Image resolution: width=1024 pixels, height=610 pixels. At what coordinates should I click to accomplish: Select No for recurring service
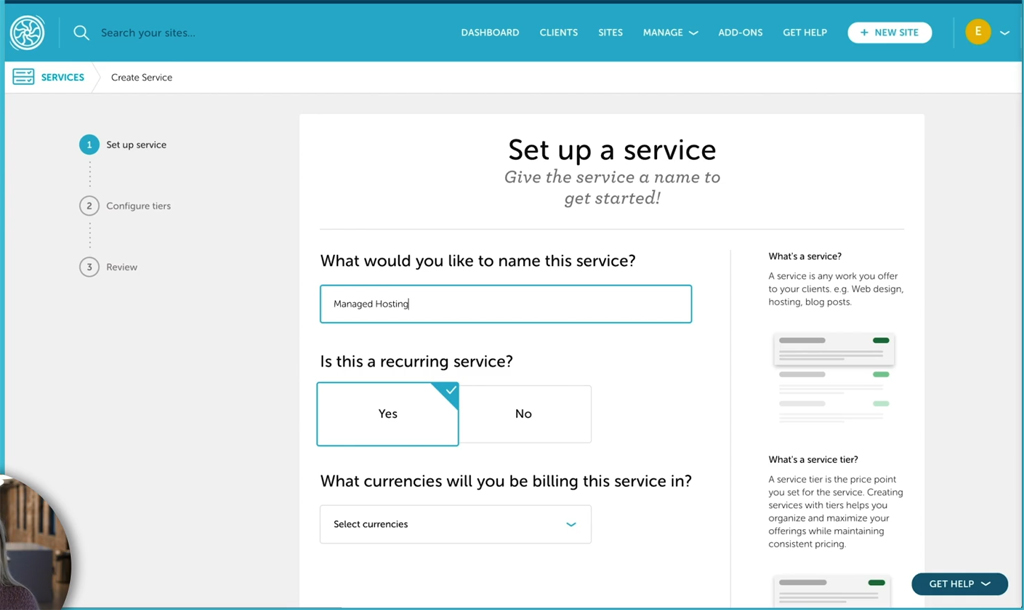(x=525, y=414)
